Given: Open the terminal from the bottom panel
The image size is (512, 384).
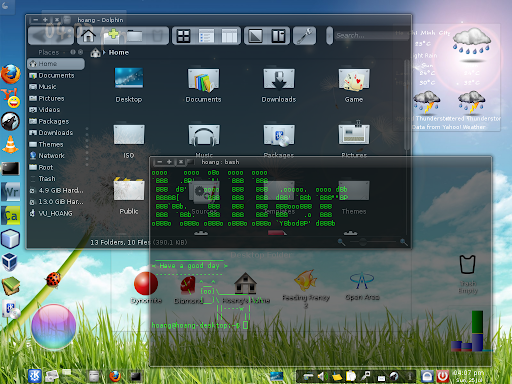Looking at the screenshot, I should point(136,377).
